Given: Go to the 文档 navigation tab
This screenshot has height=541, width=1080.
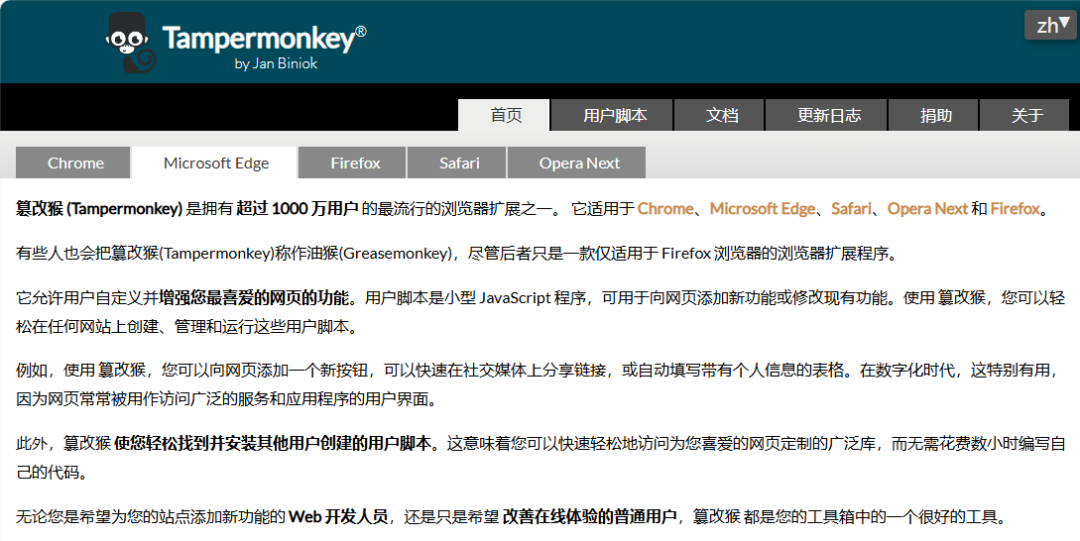Looking at the screenshot, I should tap(720, 115).
